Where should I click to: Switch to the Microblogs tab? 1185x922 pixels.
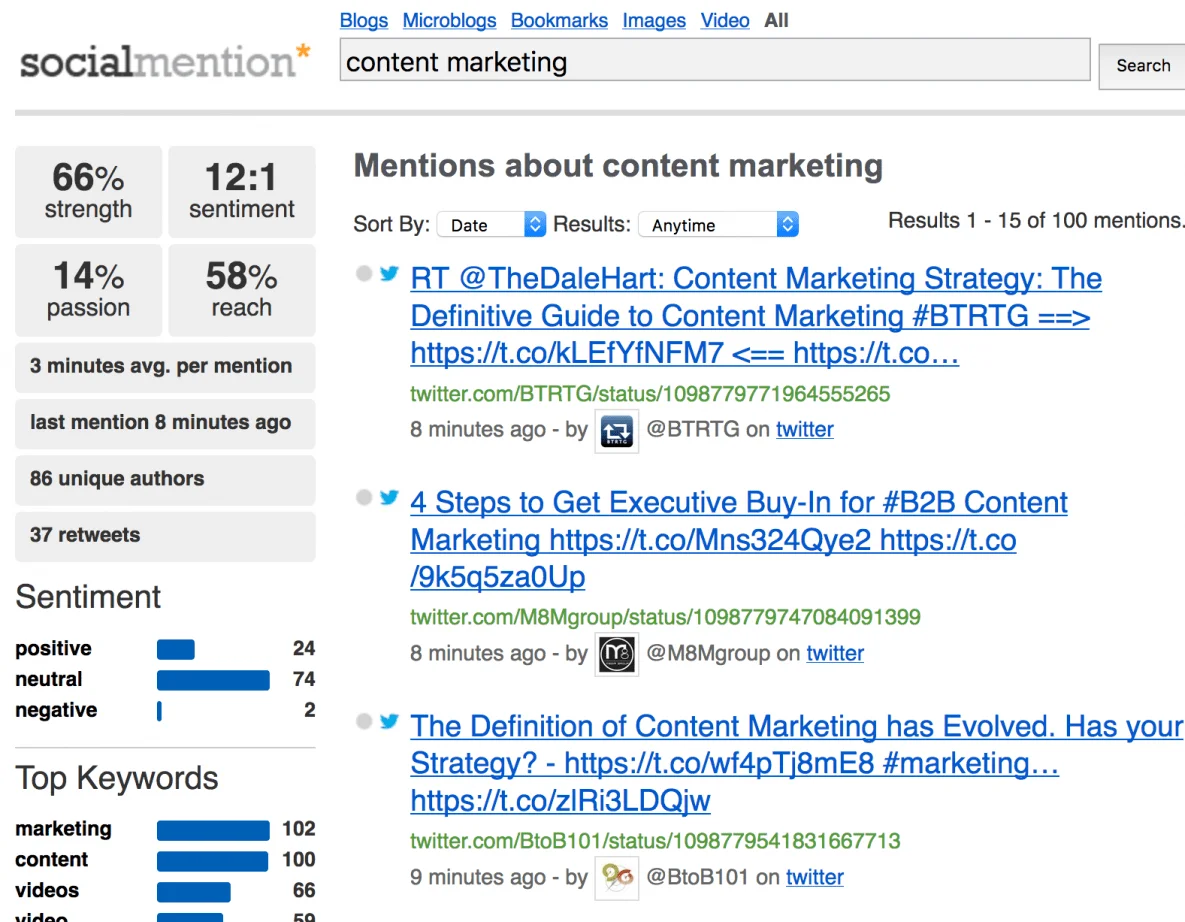click(449, 20)
